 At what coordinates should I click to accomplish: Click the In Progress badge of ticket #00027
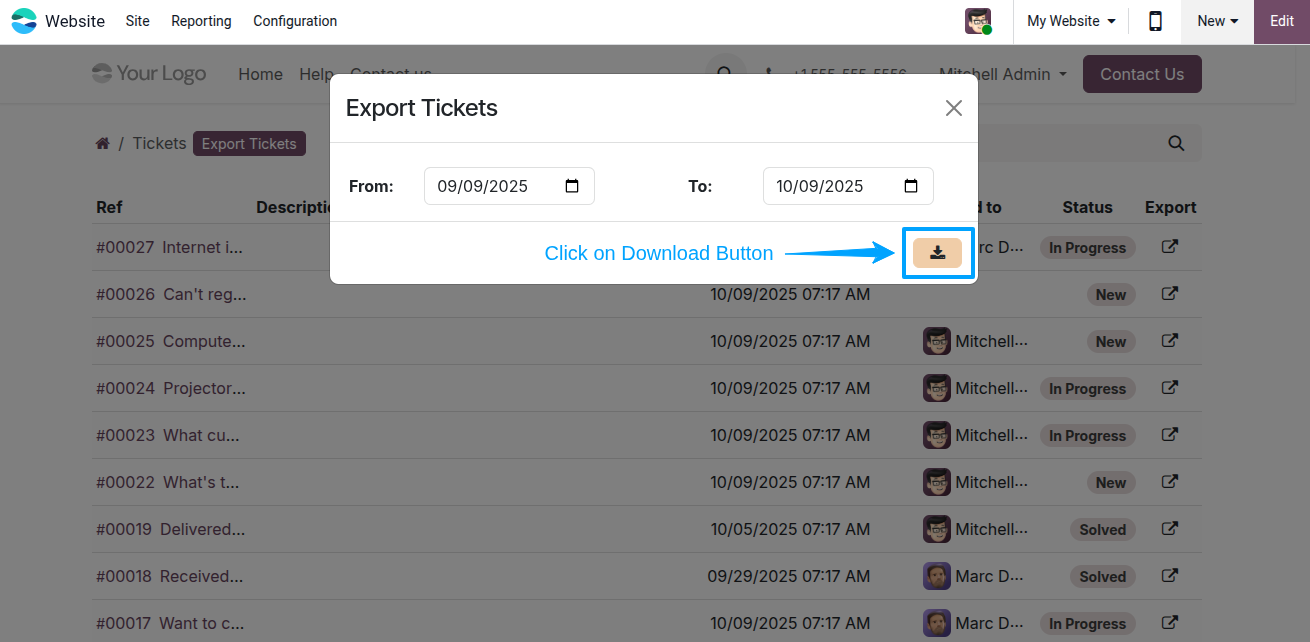coord(1087,248)
